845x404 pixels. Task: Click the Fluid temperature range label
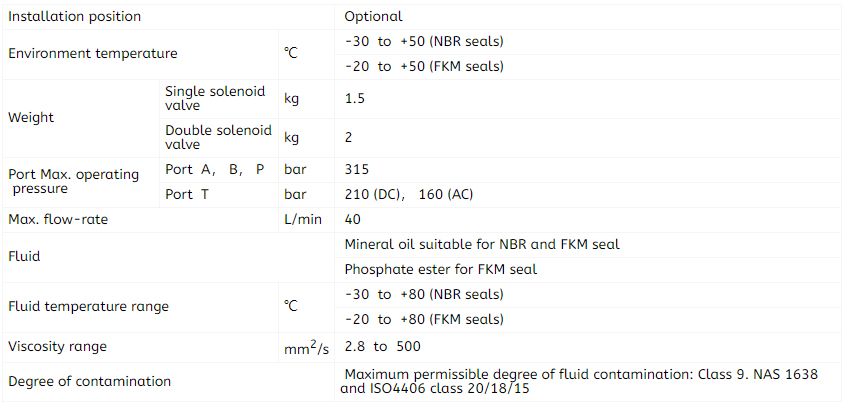point(88,307)
